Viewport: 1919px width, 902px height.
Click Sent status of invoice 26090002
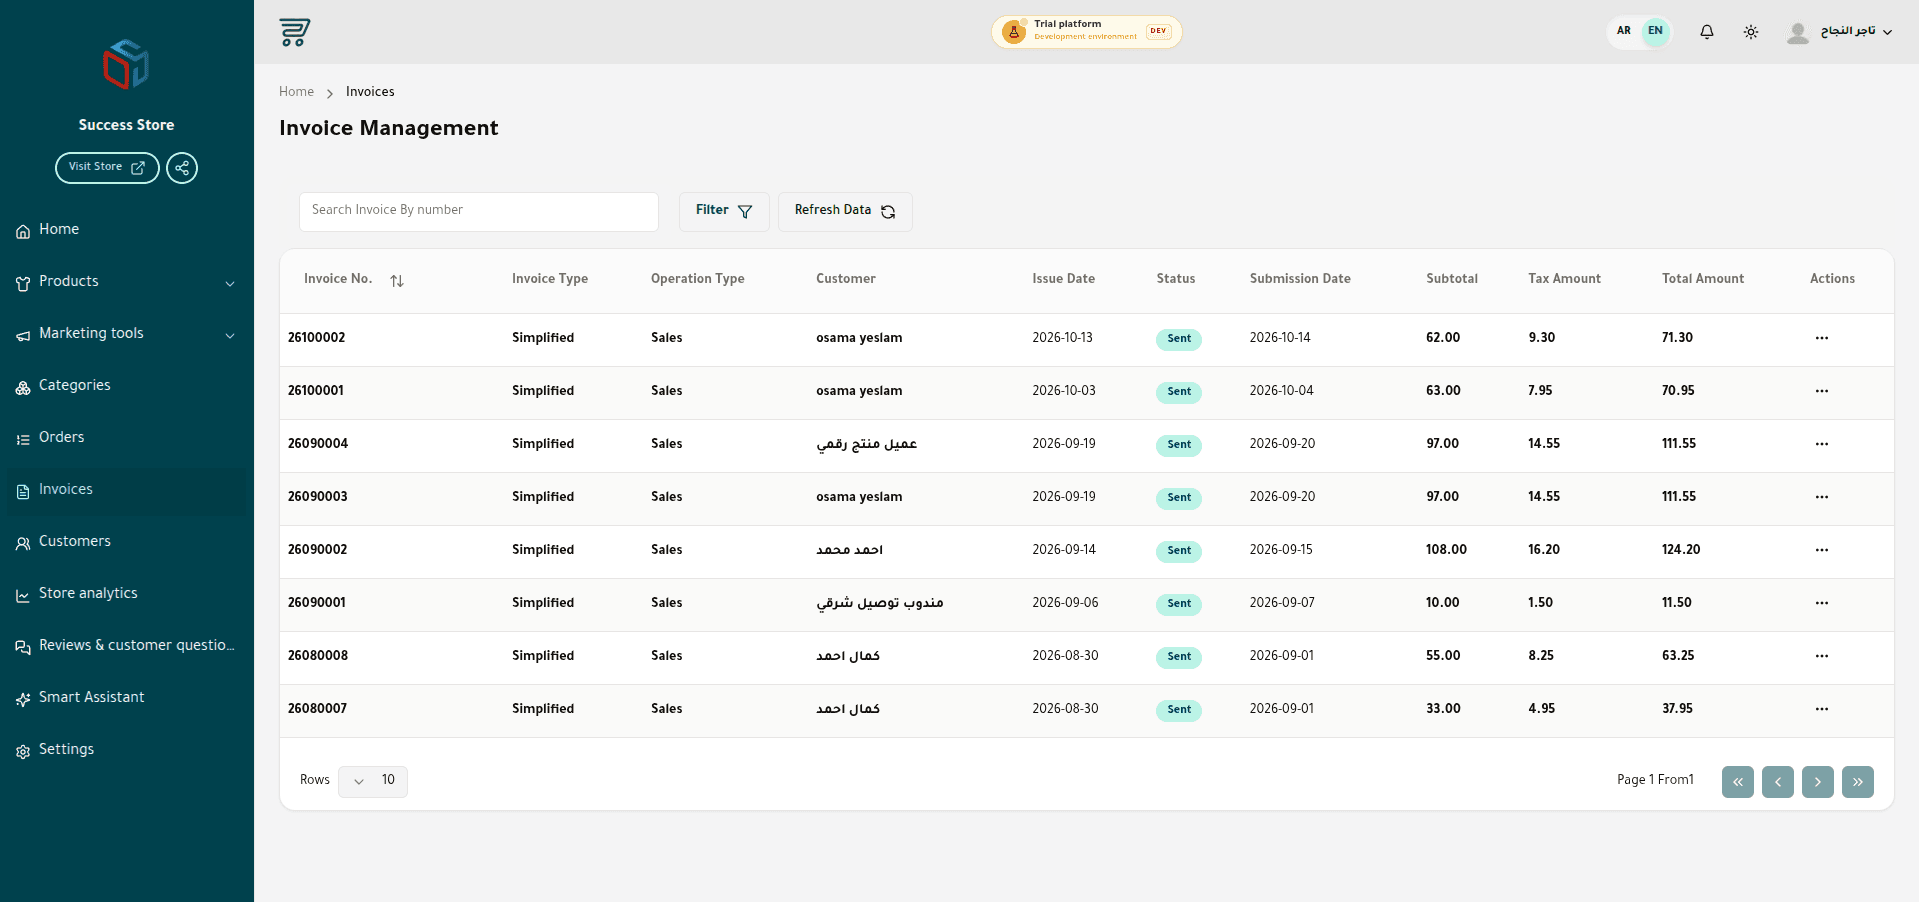[x=1179, y=551]
